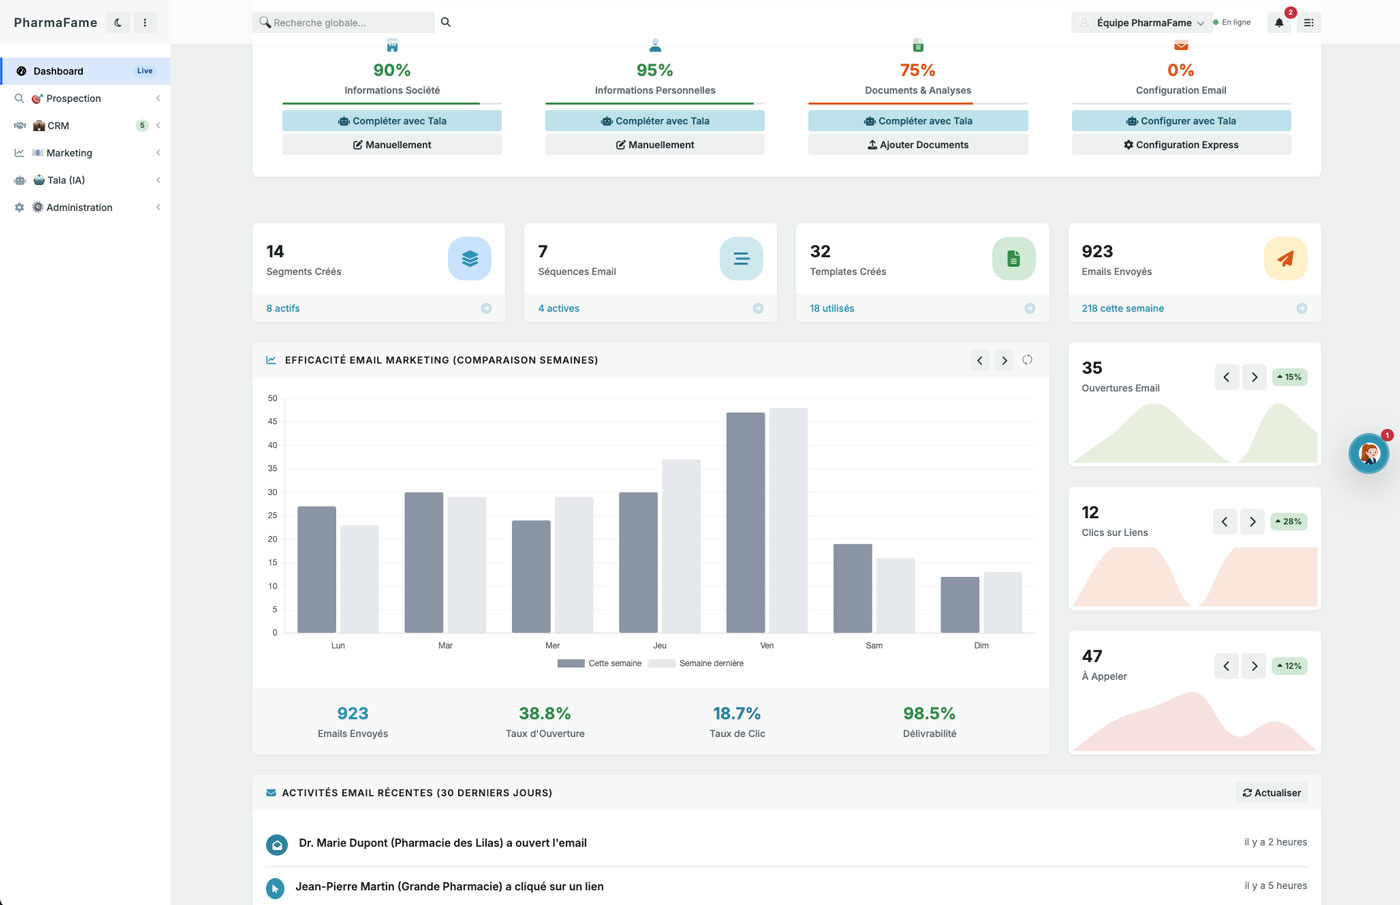Expand the Administration chevron
Viewport: 1400px width, 905px height.
pos(158,207)
